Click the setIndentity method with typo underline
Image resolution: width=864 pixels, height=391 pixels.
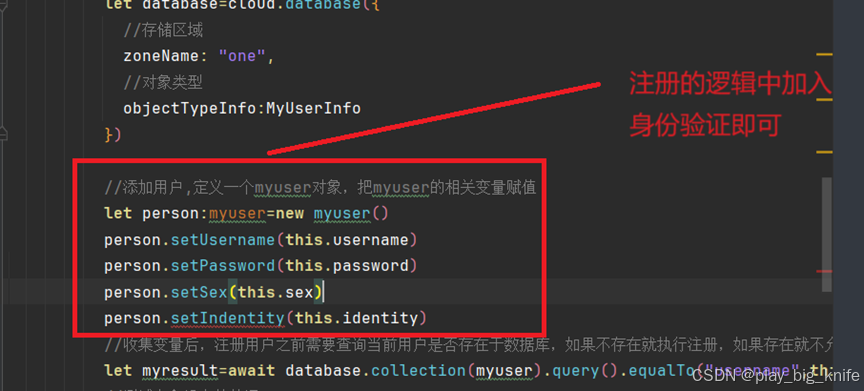(x=227, y=318)
